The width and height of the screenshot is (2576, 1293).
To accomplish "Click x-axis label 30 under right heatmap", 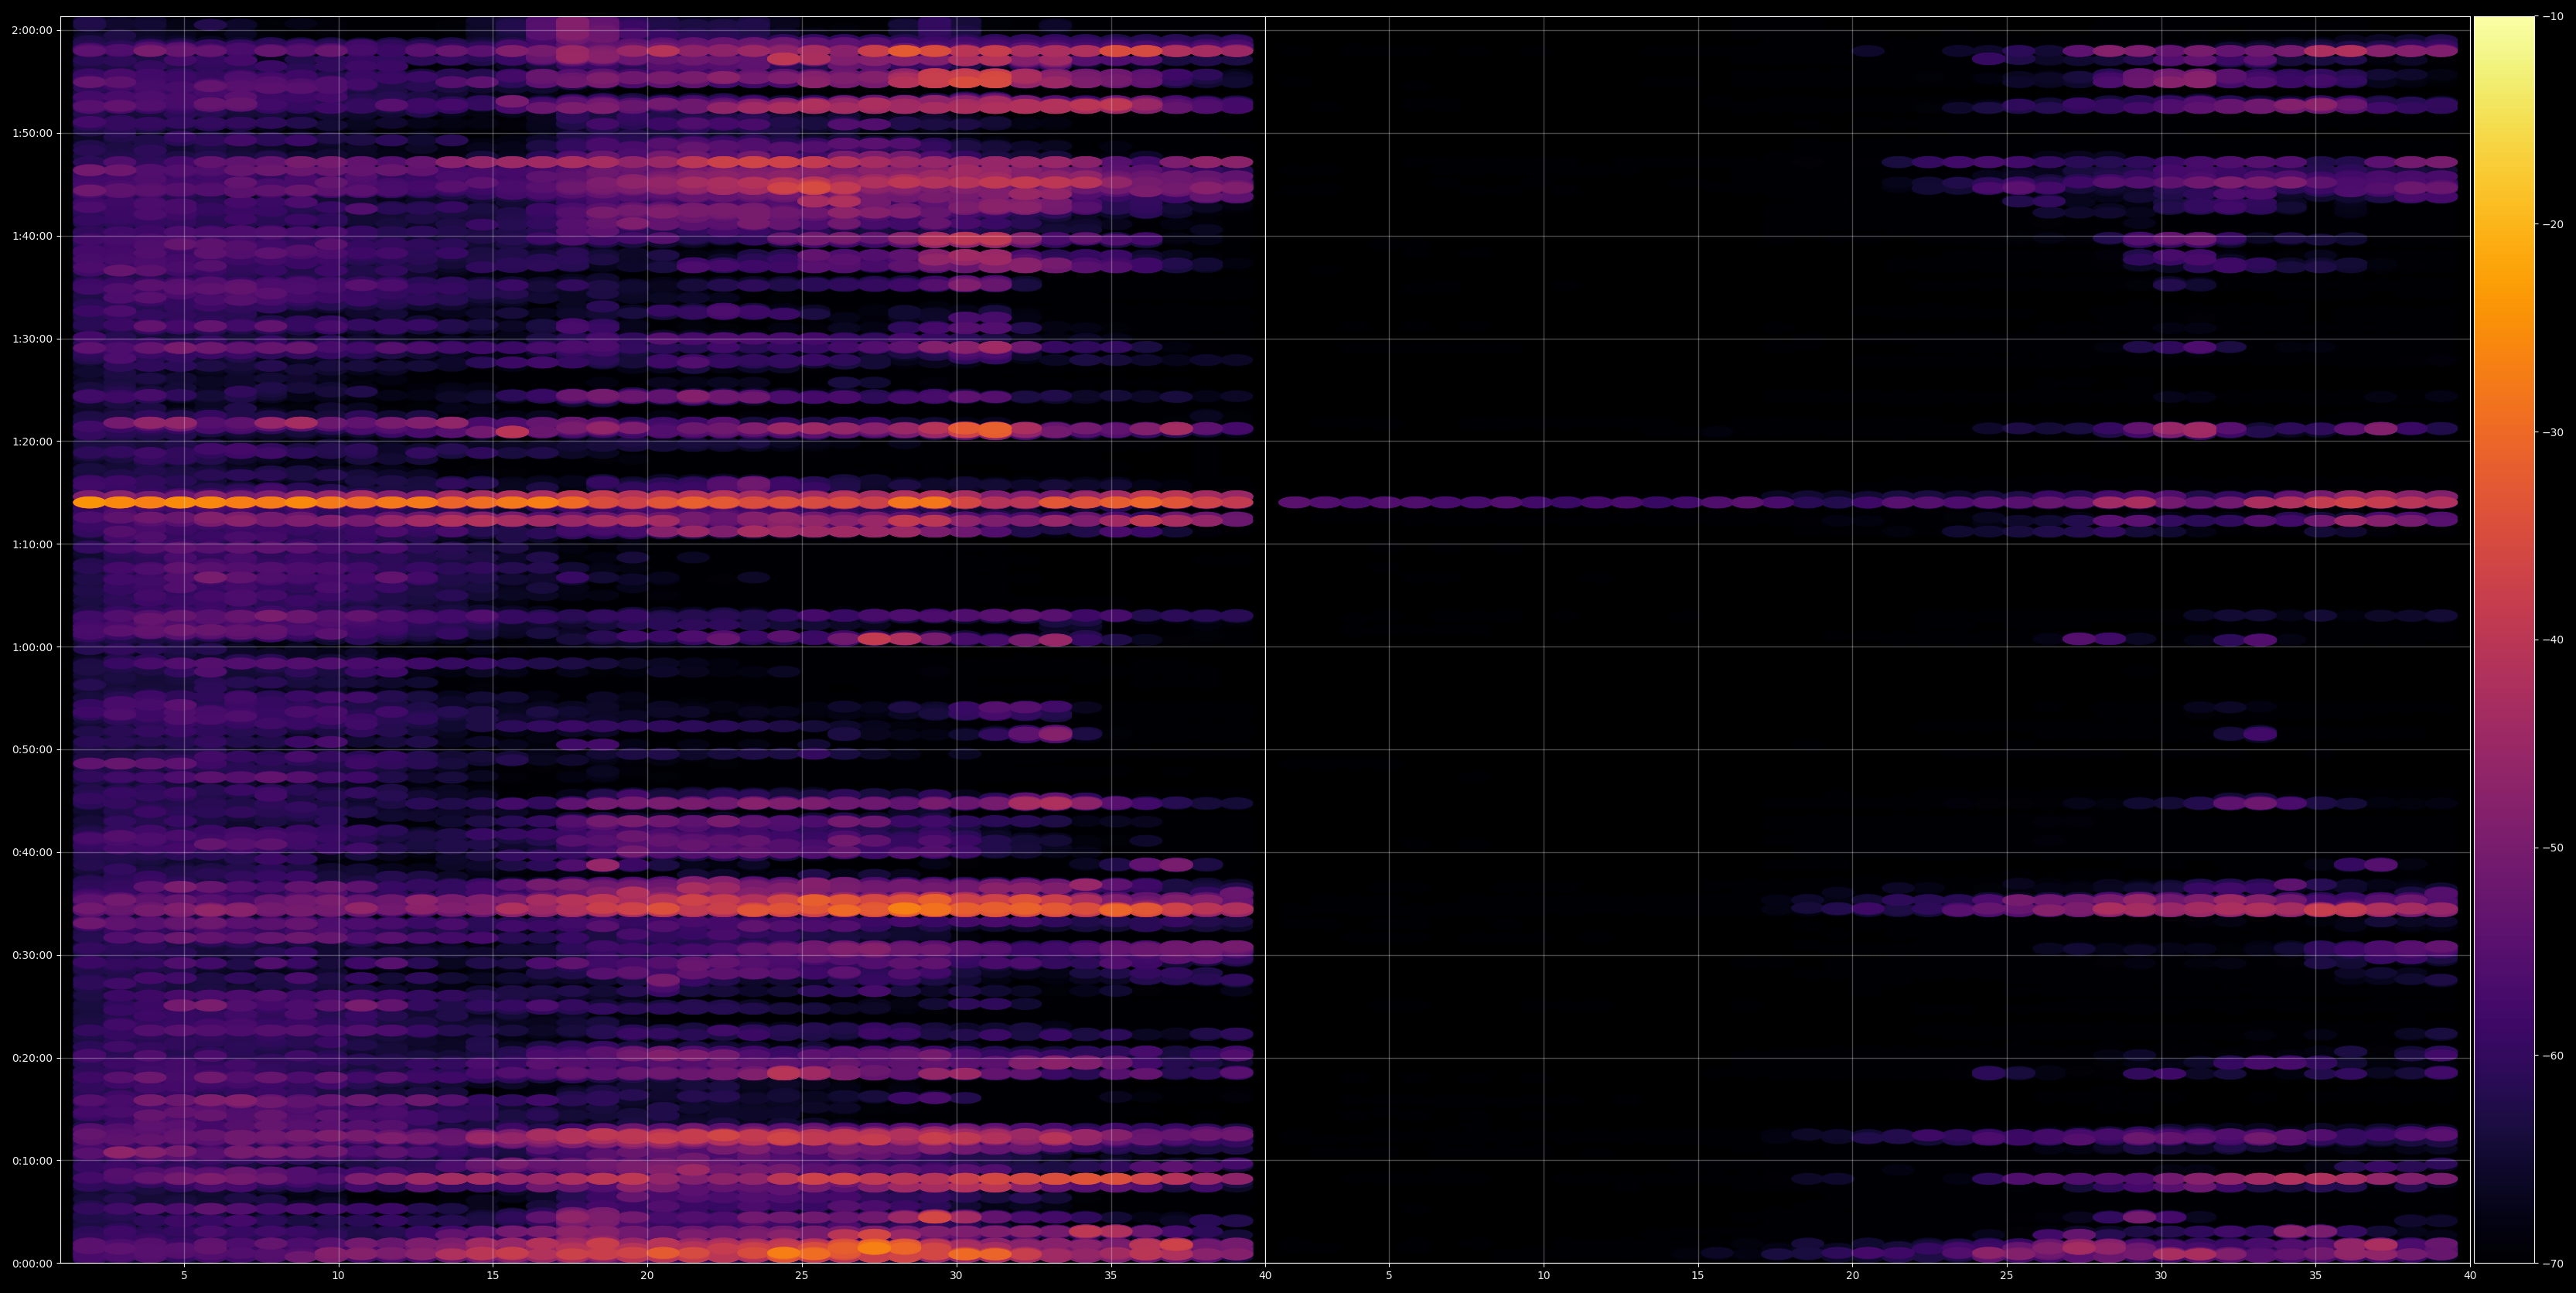I will tap(2161, 1276).
